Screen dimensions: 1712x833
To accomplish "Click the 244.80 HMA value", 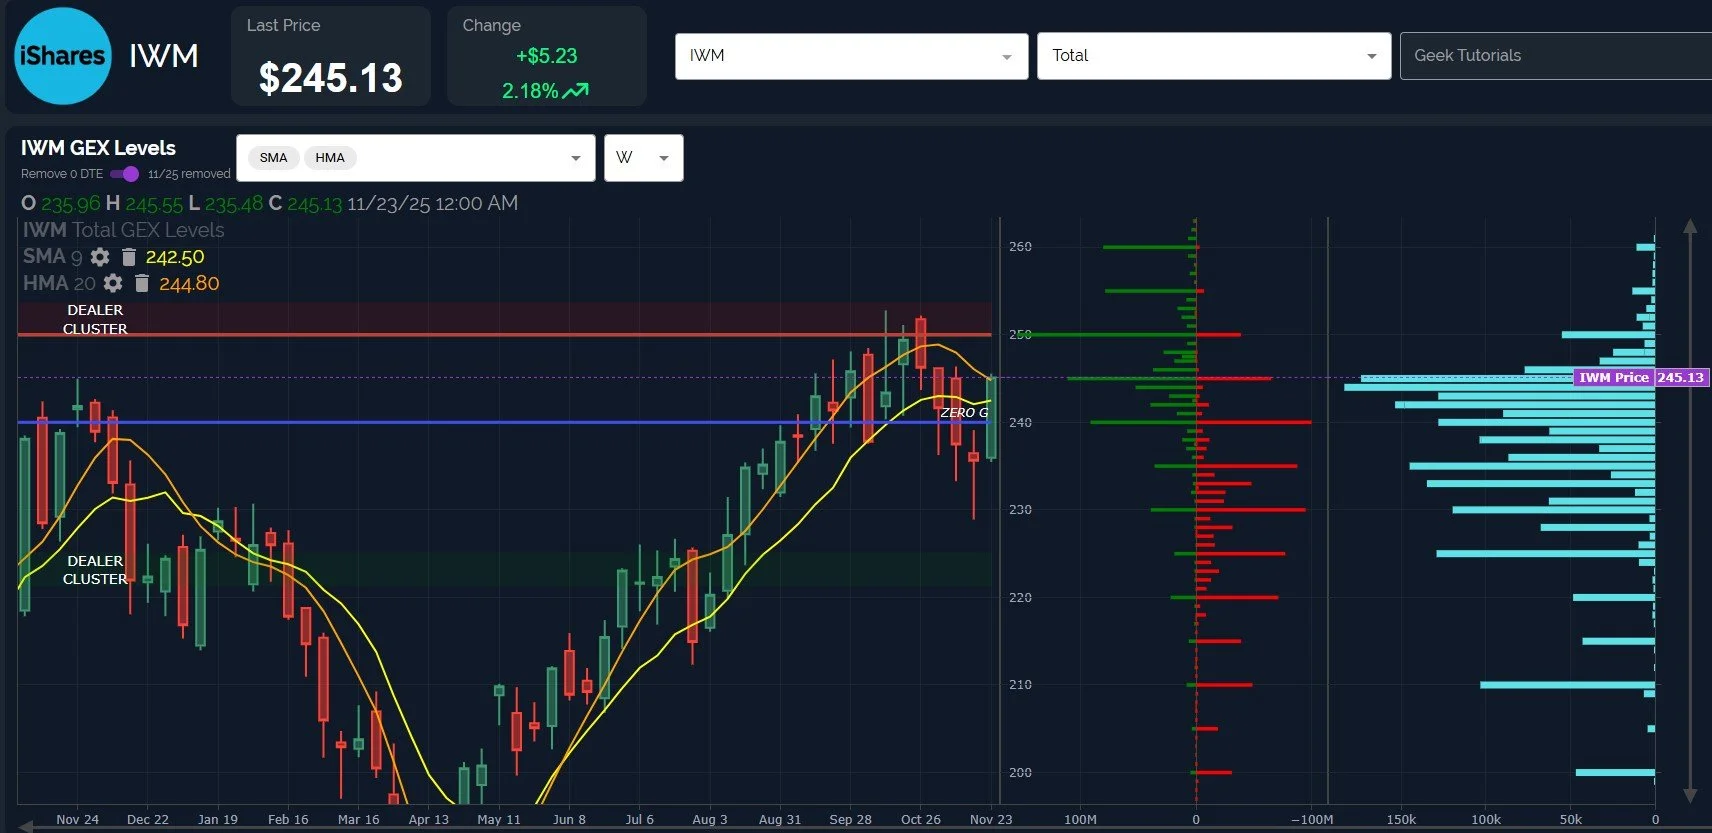I will 189,283.
